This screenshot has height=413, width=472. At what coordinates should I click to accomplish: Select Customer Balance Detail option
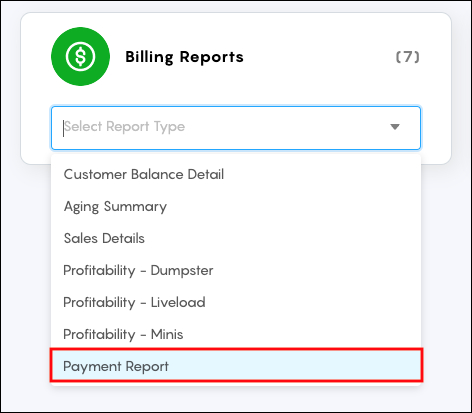pos(236,174)
